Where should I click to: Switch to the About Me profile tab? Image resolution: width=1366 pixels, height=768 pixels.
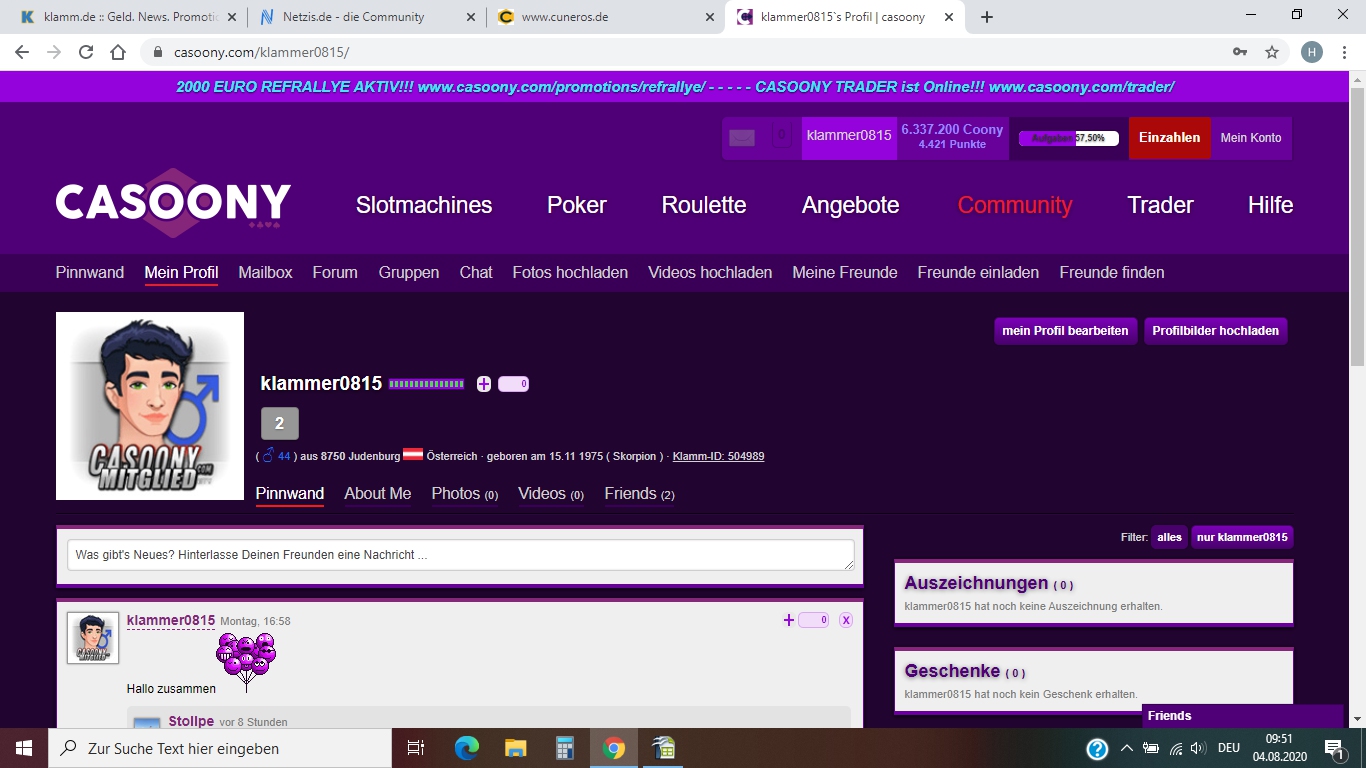point(378,493)
